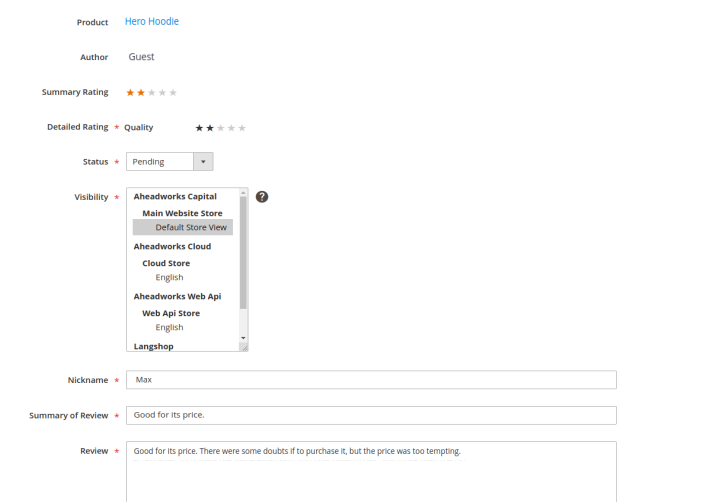Open the Hero Hoodie product link
This screenshot has width=703, height=502.
[152, 22]
